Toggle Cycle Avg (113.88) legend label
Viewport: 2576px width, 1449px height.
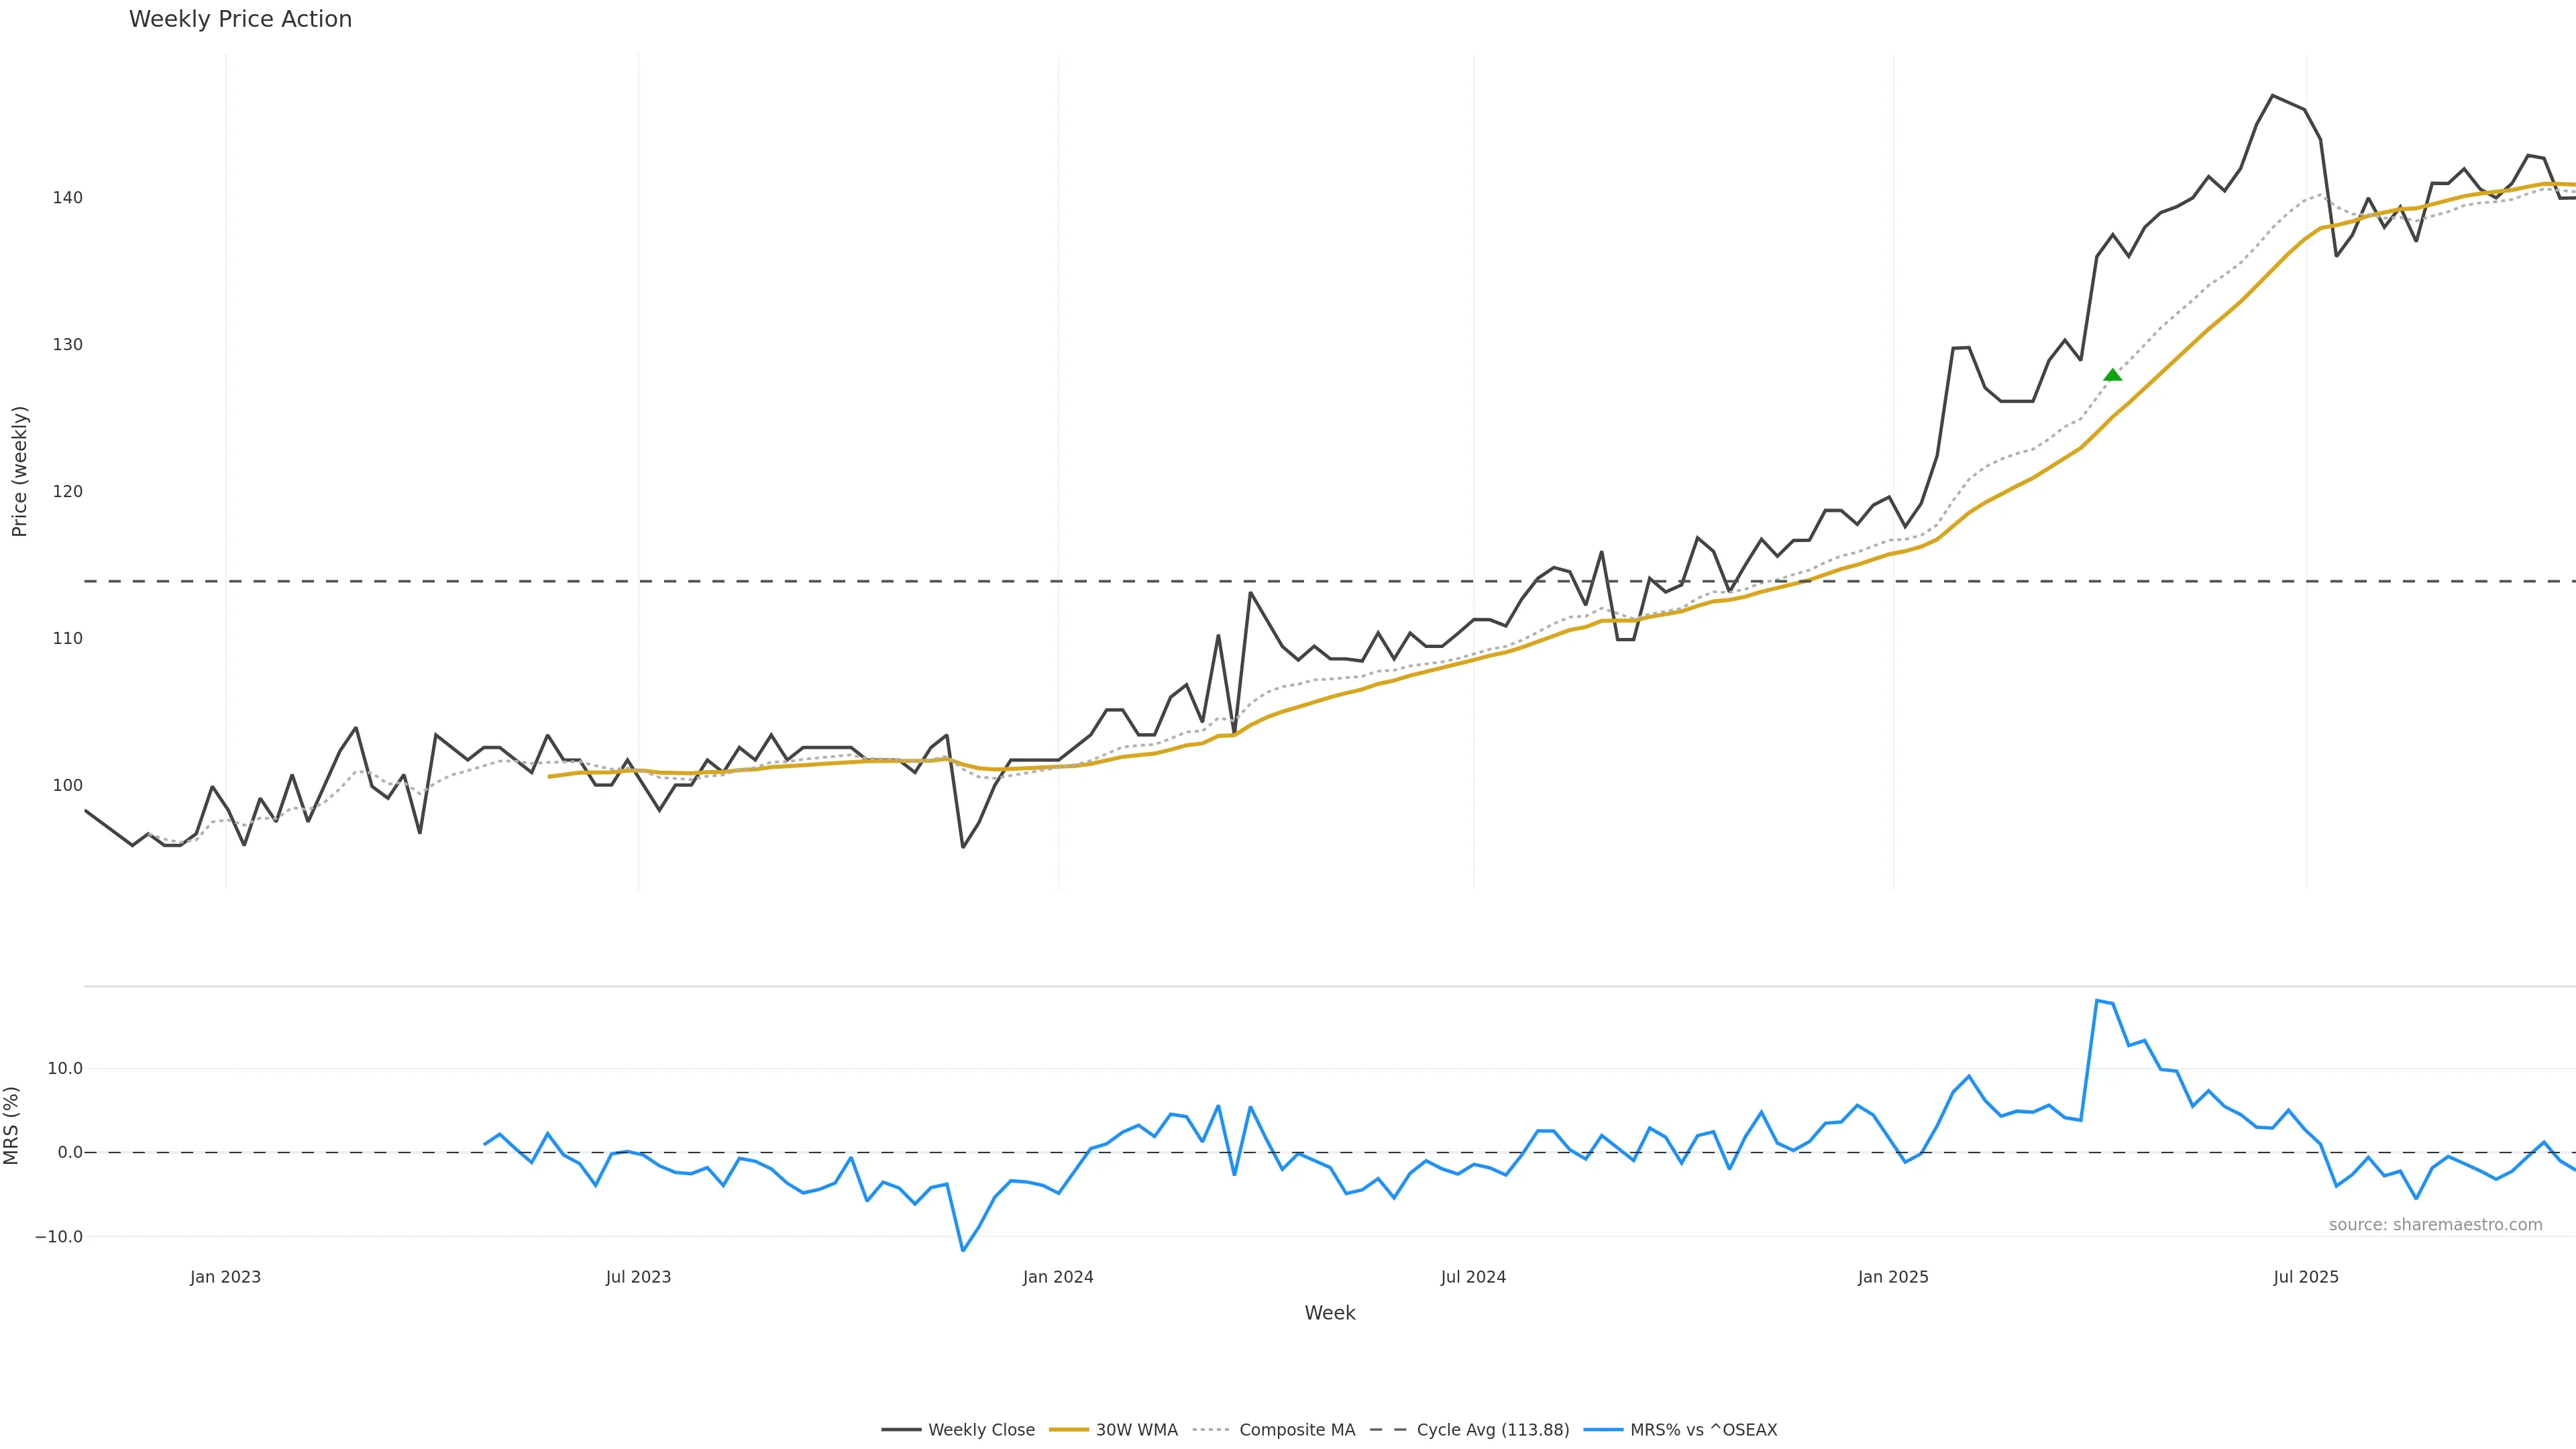coord(1492,1430)
